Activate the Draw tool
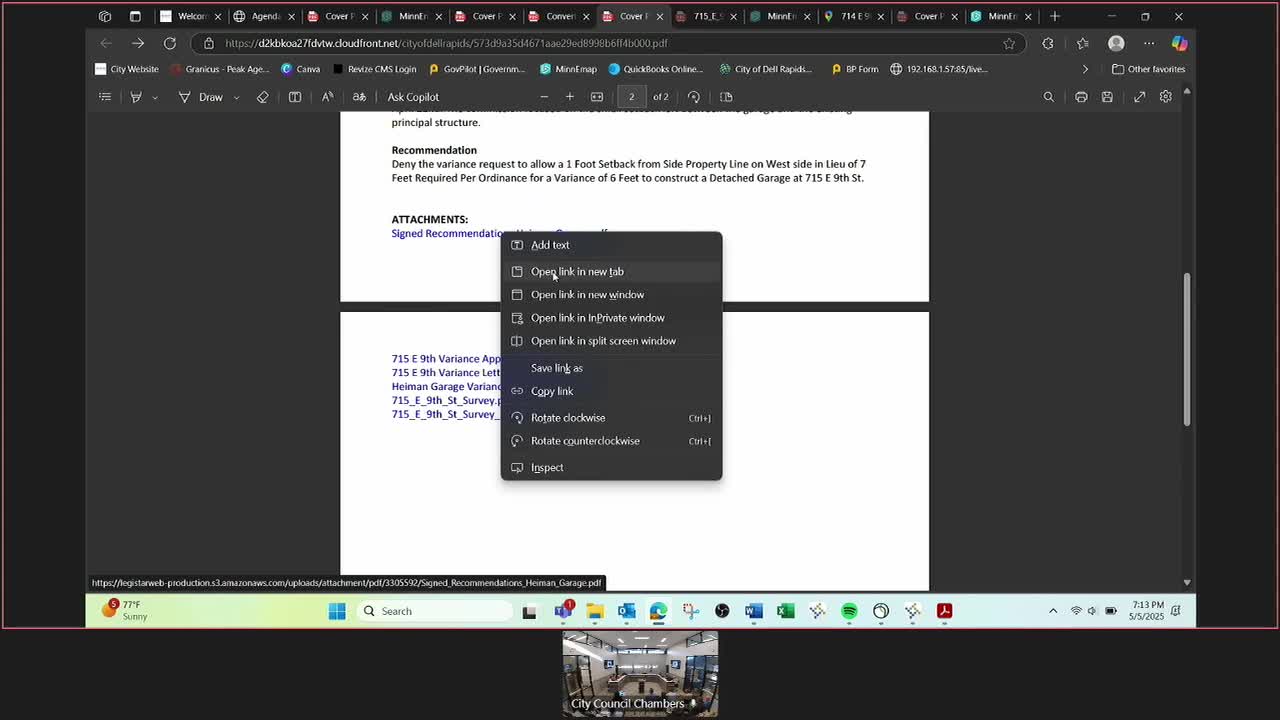The width and height of the screenshot is (1280, 720). 201,97
